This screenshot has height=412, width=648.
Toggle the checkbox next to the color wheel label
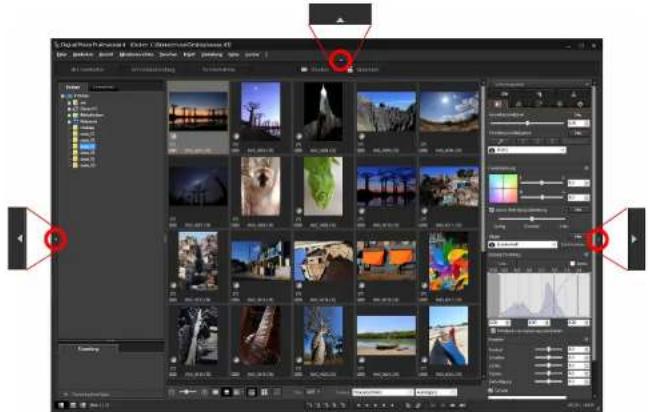click(491, 210)
